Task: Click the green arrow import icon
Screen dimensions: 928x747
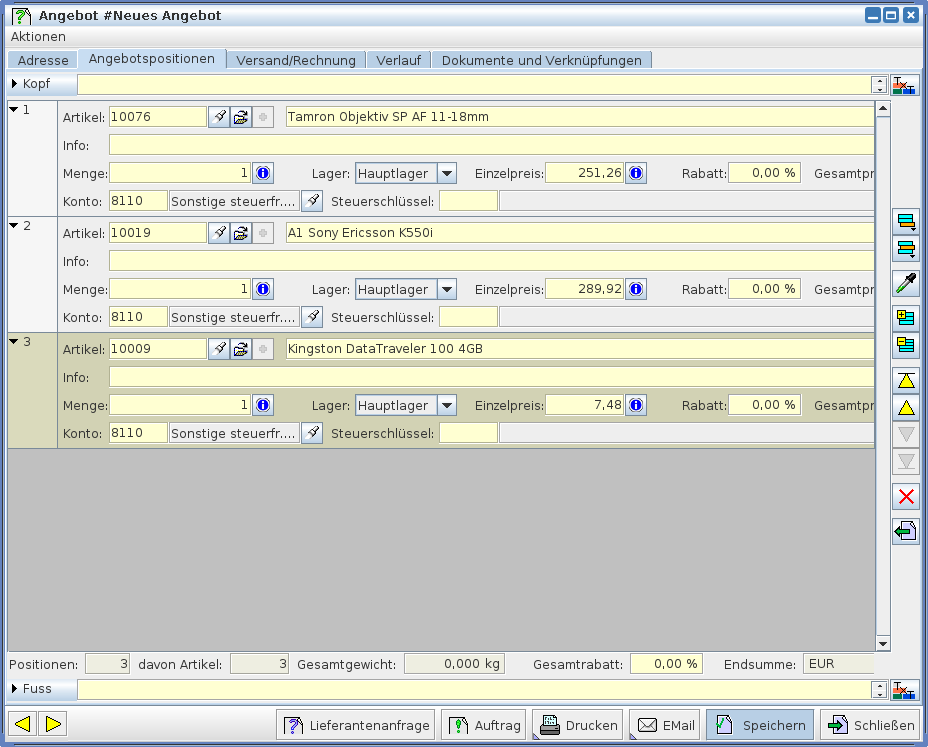Action: coord(906,531)
